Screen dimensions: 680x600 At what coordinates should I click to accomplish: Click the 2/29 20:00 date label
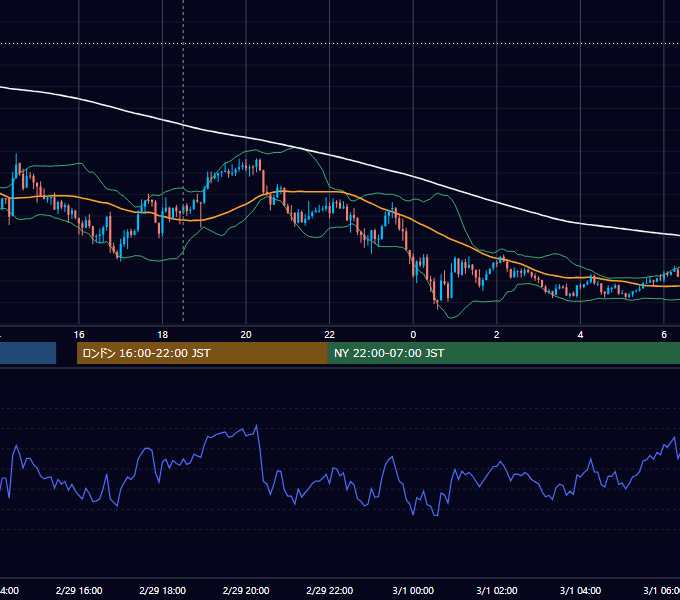click(246, 590)
